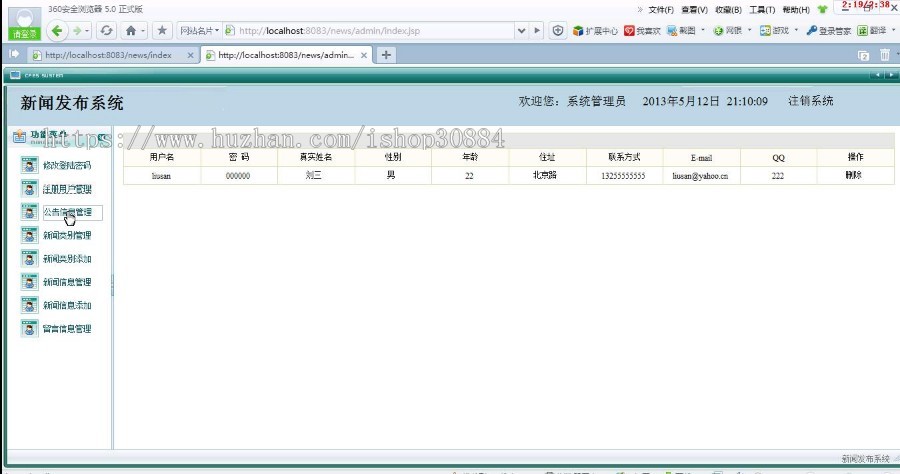This screenshot has width=900, height=474.
Task: Reload the page with the Refresh icon
Action: pyautogui.click(x=106, y=30)
